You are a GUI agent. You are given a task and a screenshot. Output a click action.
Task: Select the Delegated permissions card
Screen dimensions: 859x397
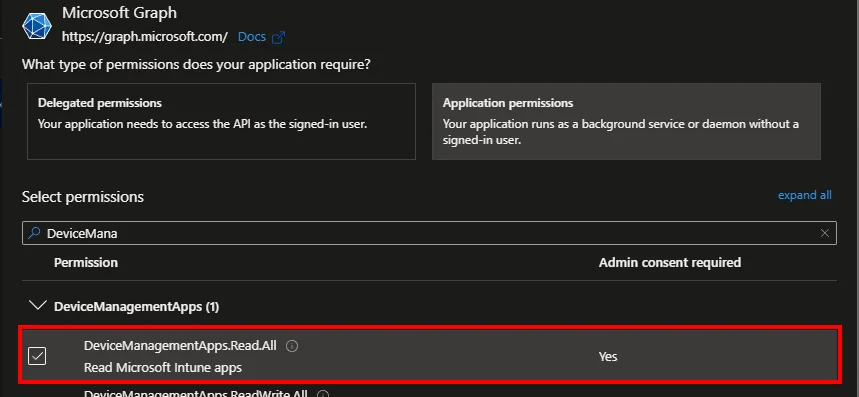tap(221, 122)
